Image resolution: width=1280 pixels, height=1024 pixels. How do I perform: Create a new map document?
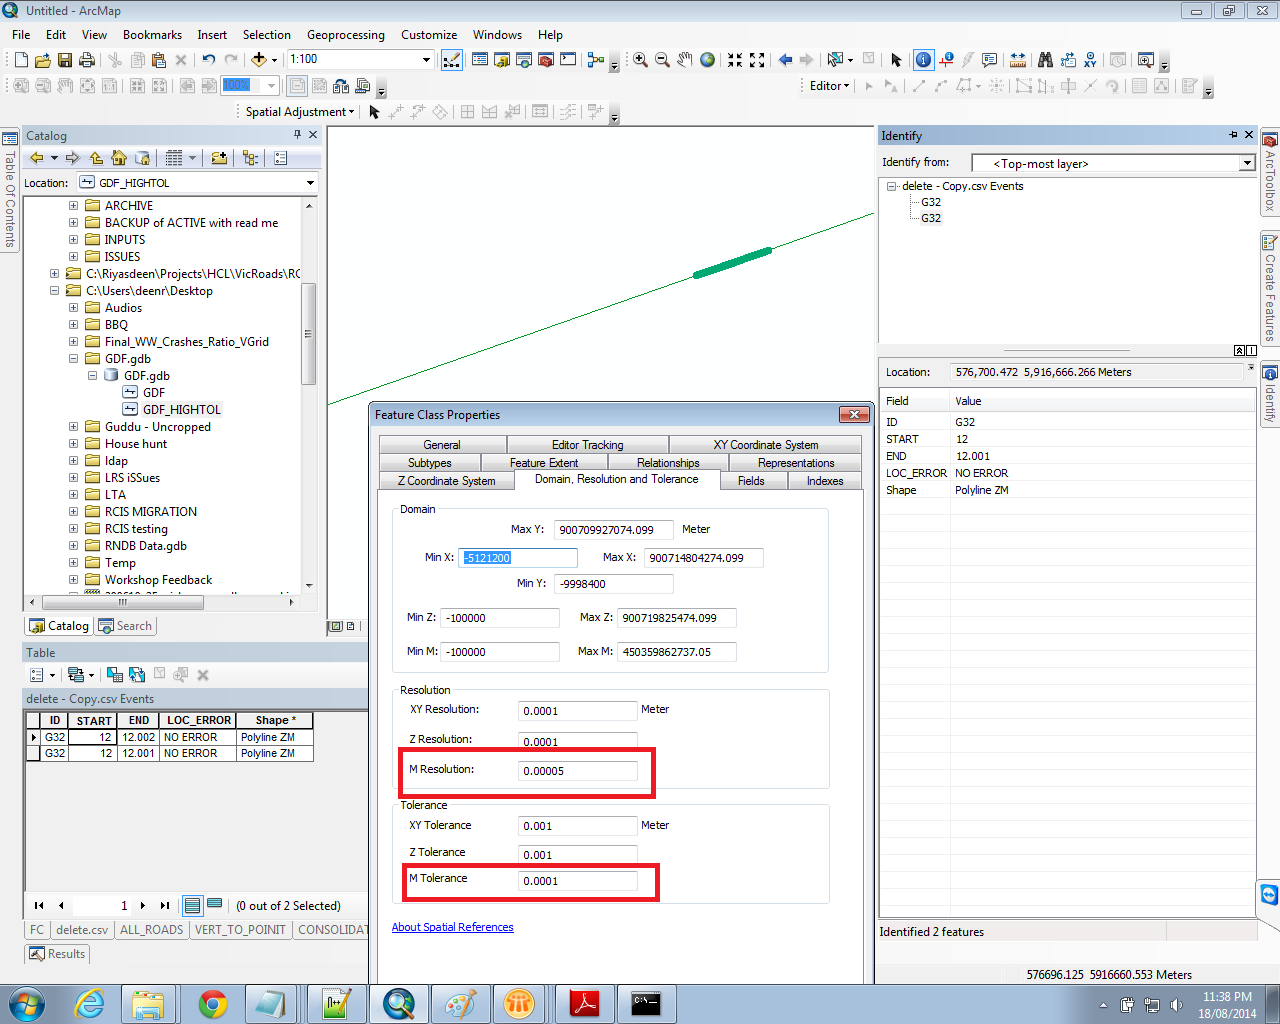(x=21, y=60)
